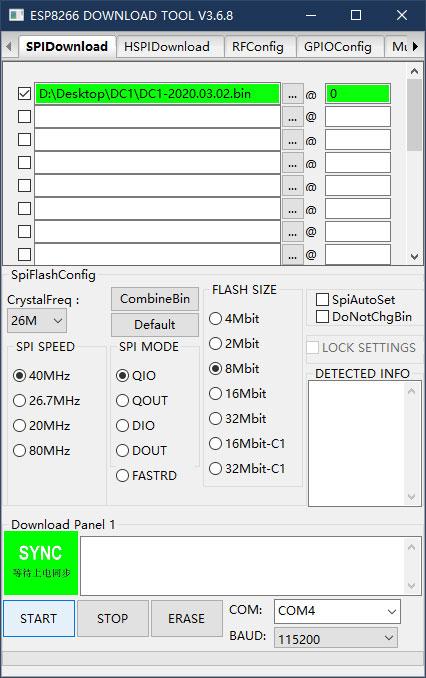The image size is (426, 678).
Task: Click the ESP8266 app icon in title bar
Action: click(x=16, y=15)
